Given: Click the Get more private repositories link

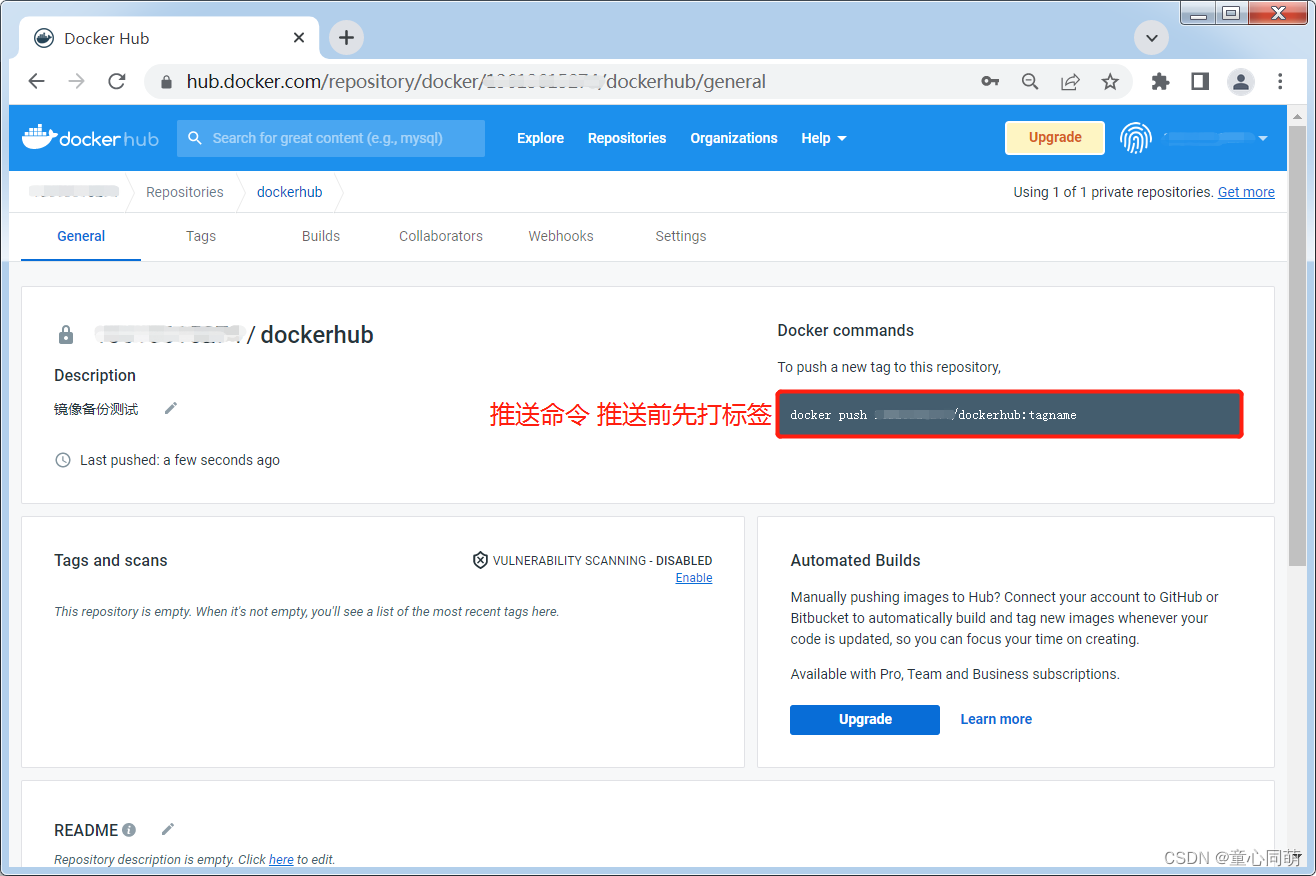Looking at the screenshot, I should [1246, 191].
